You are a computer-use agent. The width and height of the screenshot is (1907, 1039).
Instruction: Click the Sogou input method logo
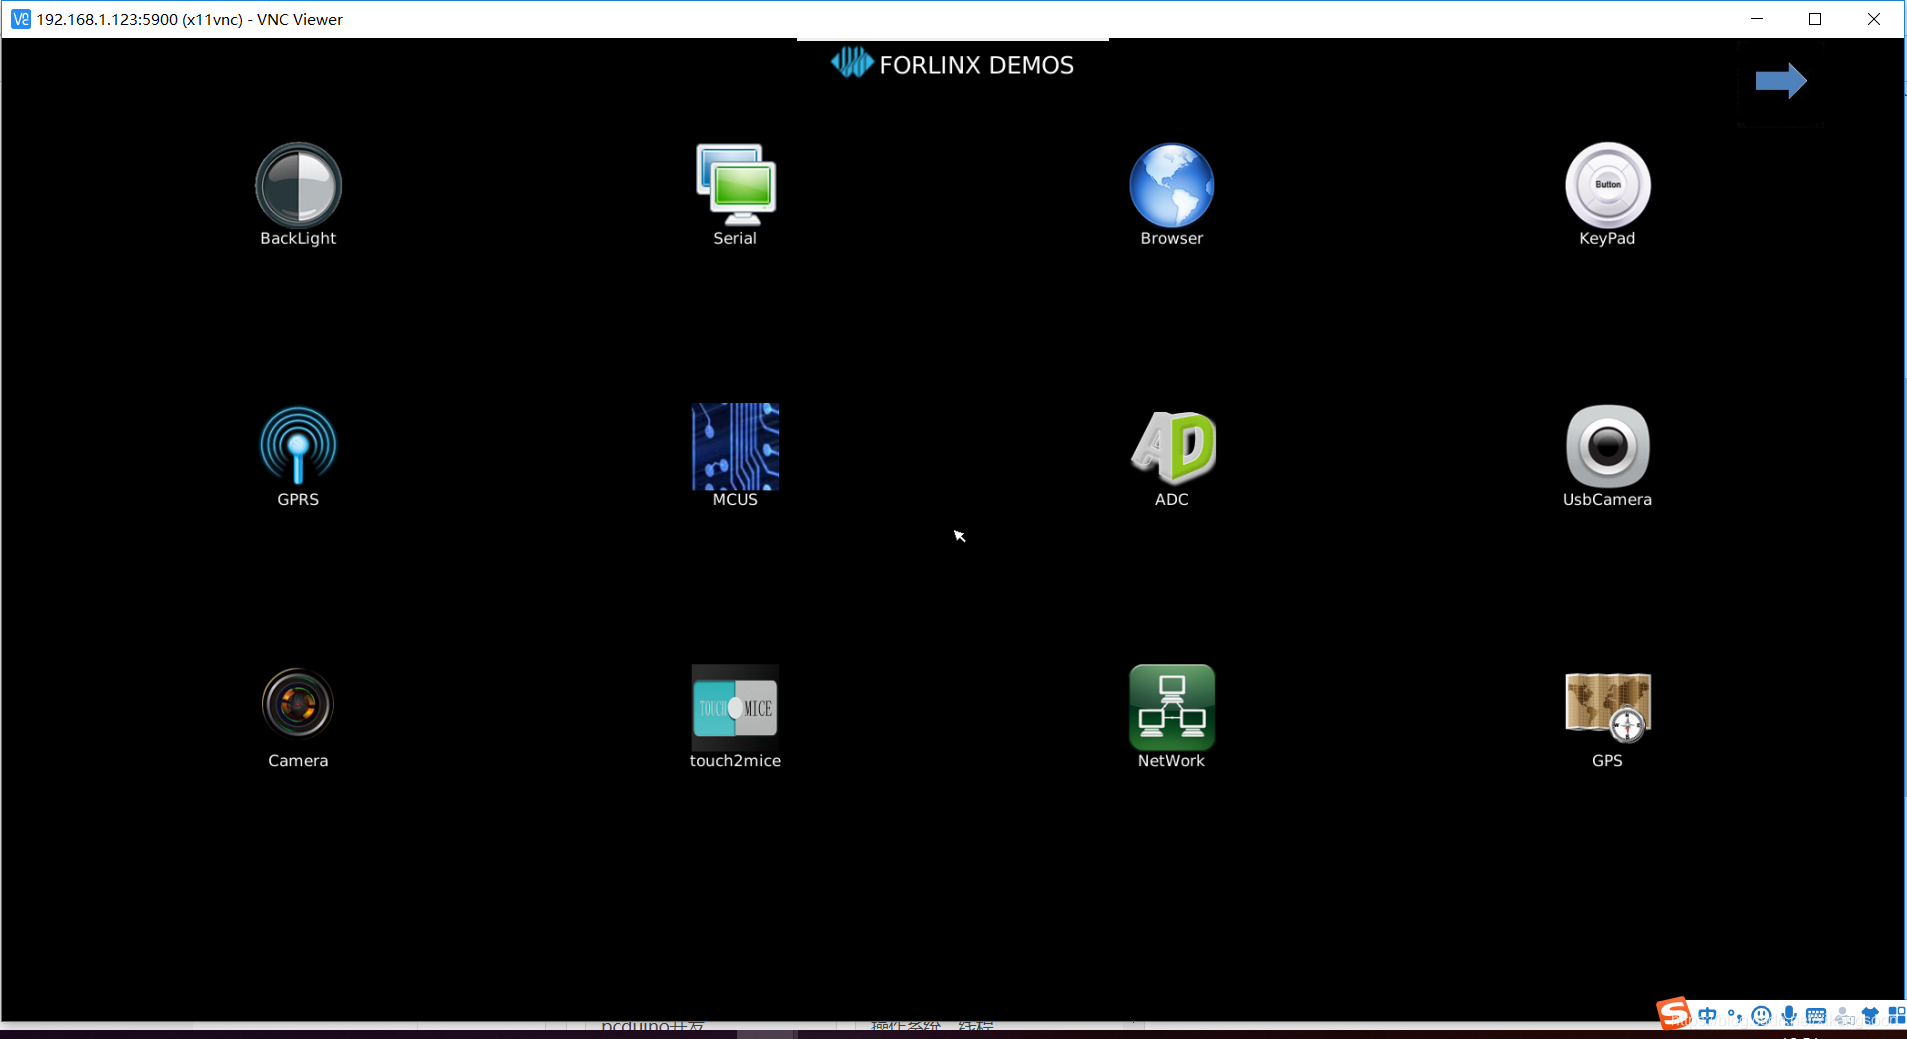pos(1674,1014)
